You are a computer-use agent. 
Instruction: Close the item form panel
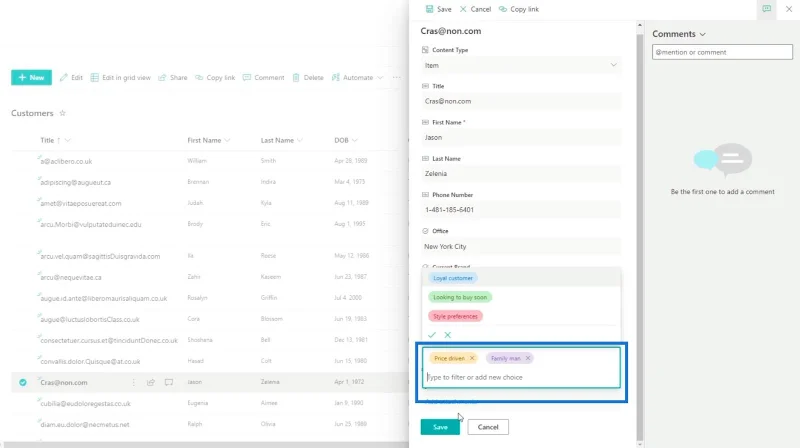tap(789, 9)
